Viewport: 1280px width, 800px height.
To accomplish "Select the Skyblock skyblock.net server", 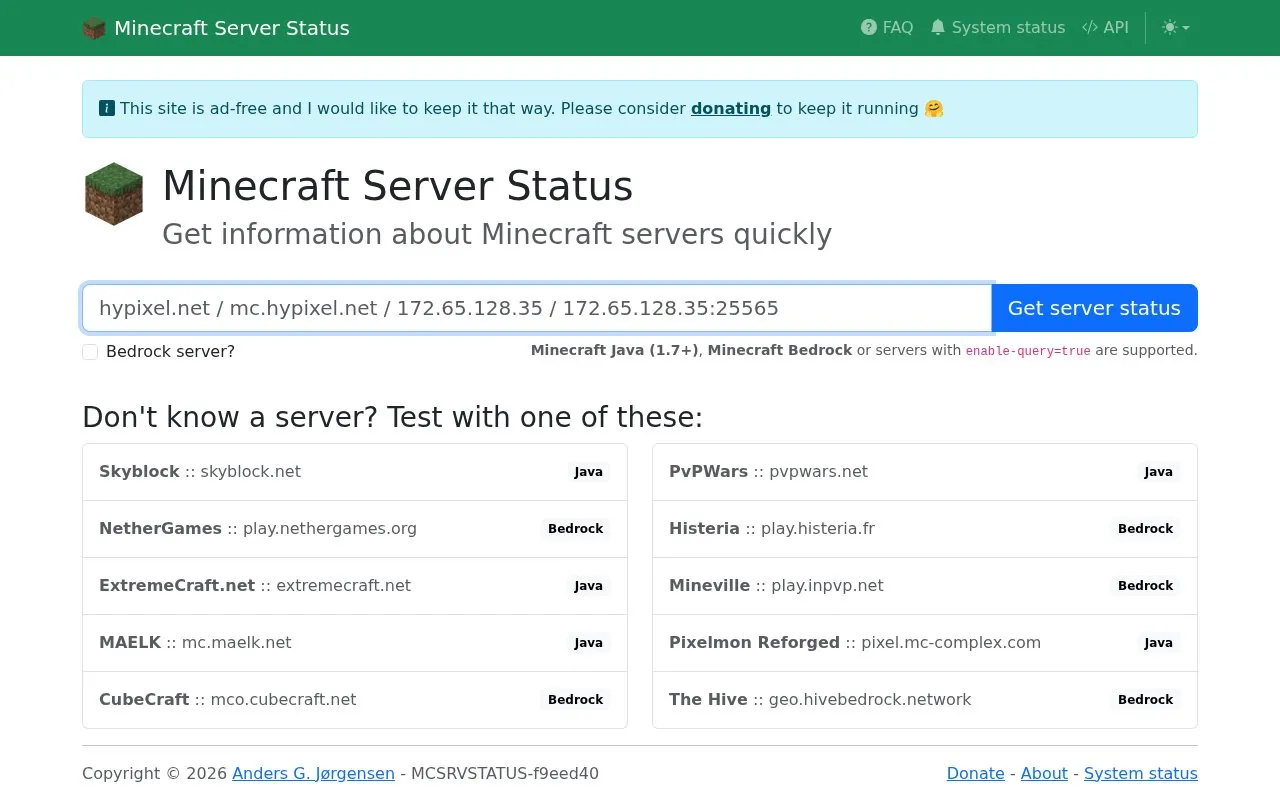I will [x=355, y=472].
